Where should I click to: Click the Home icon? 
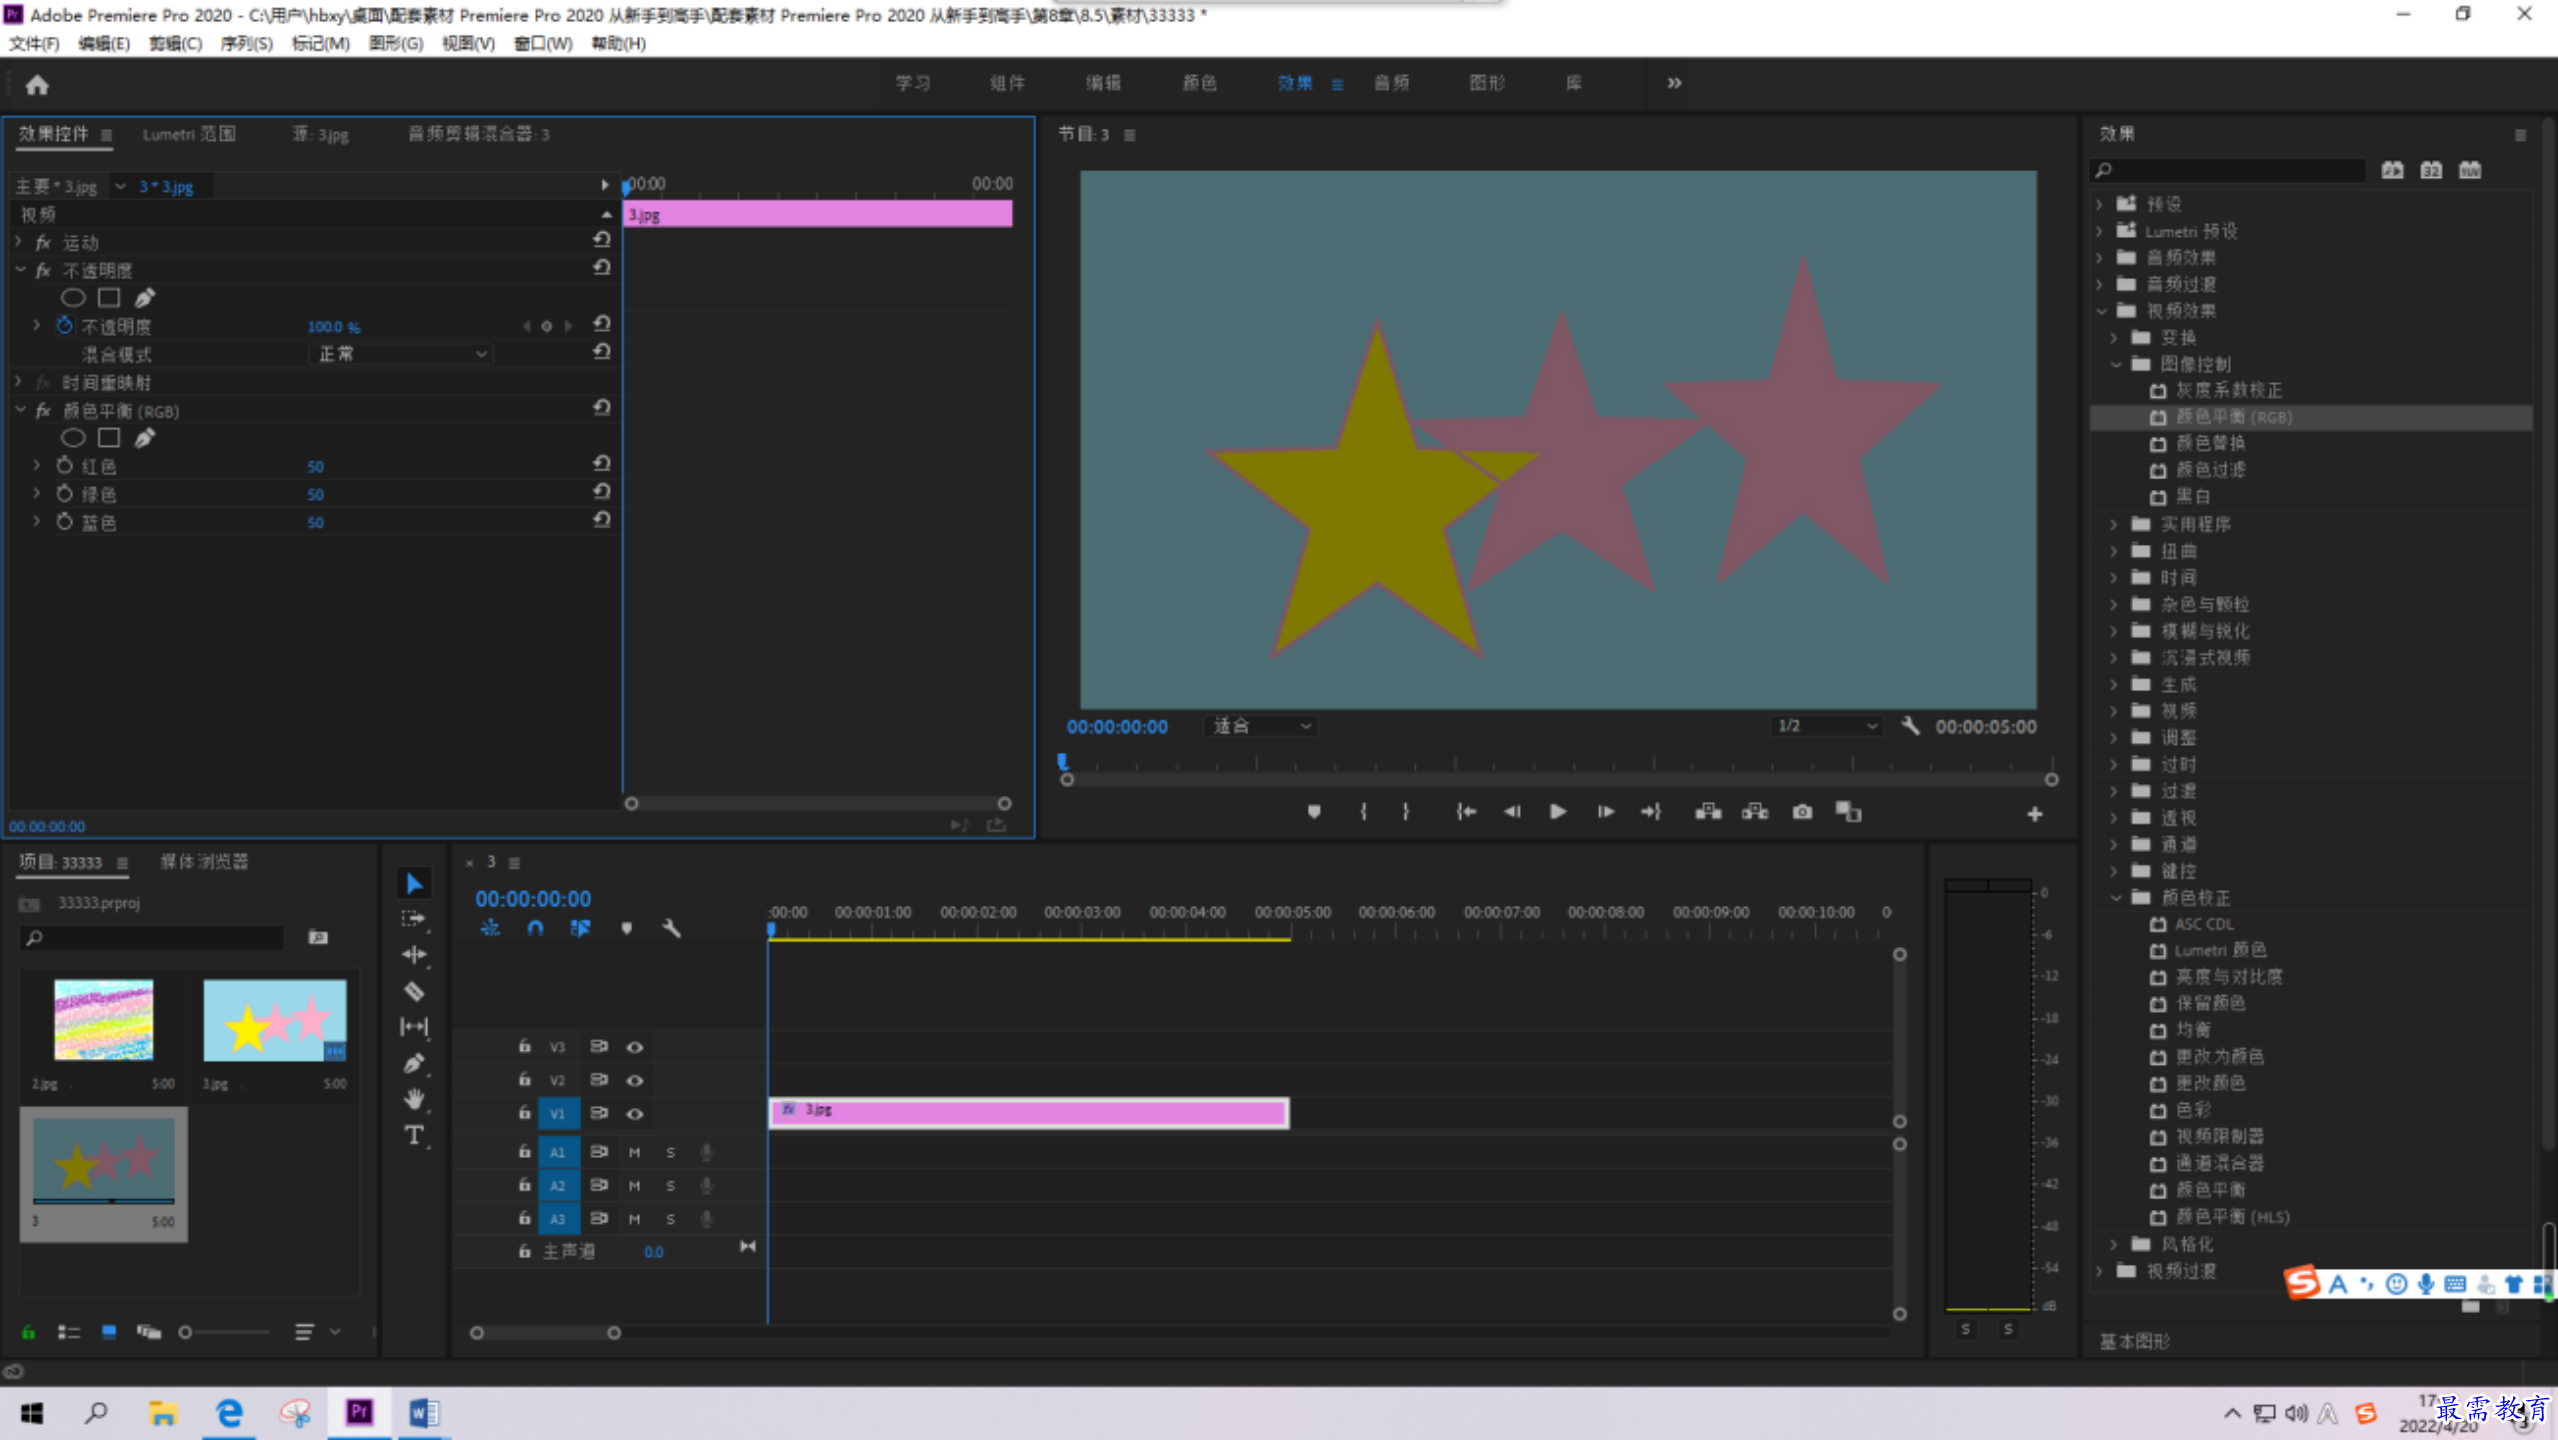[37, 85]
